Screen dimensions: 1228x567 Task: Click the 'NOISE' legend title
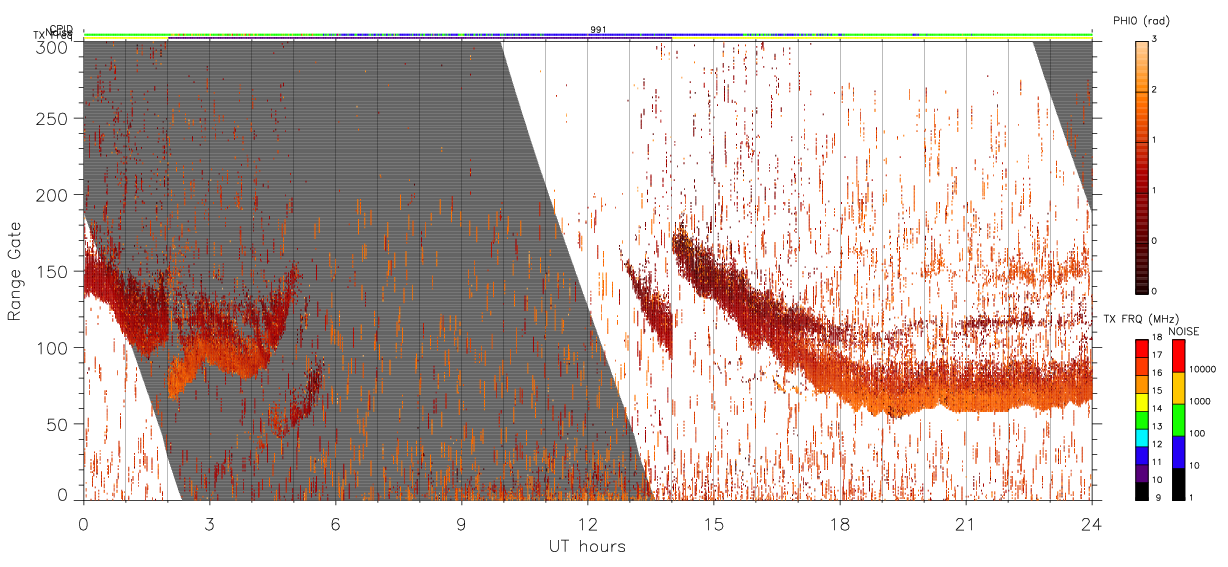[1185, 331]
